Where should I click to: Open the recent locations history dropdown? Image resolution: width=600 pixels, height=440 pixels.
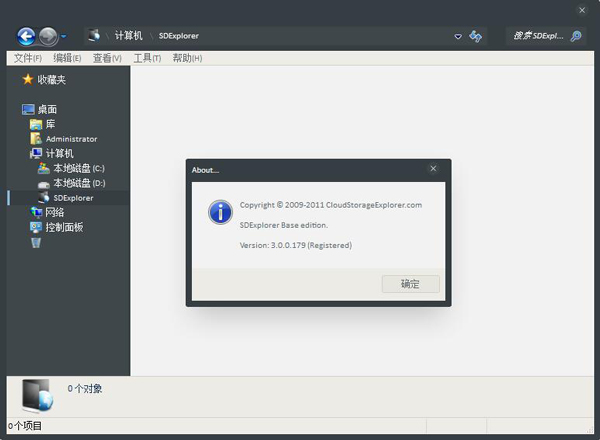point(64,36)
